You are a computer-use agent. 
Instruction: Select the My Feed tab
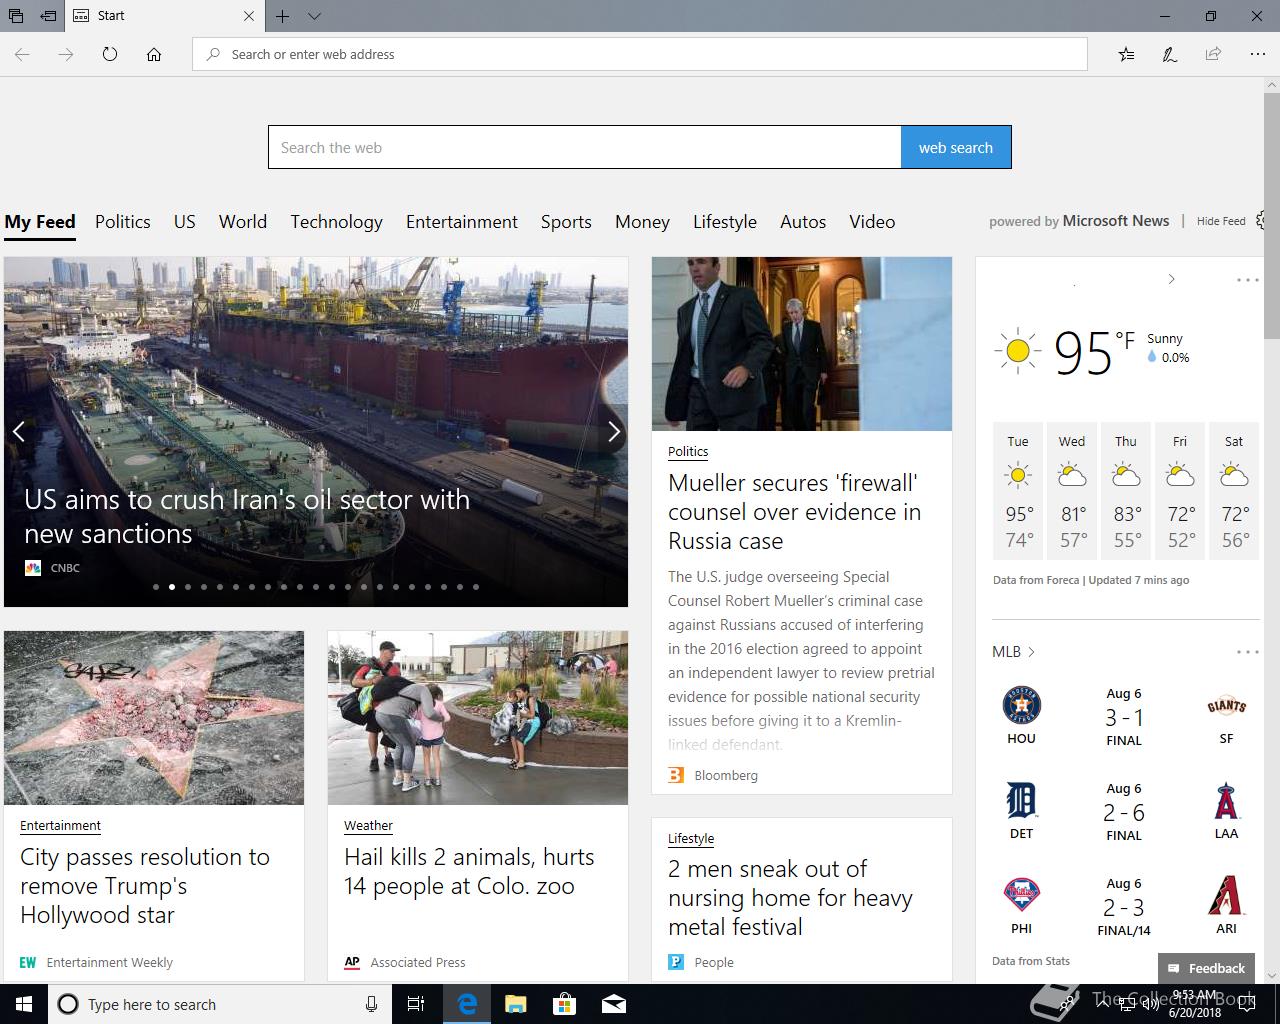click(x=40, y=222)
